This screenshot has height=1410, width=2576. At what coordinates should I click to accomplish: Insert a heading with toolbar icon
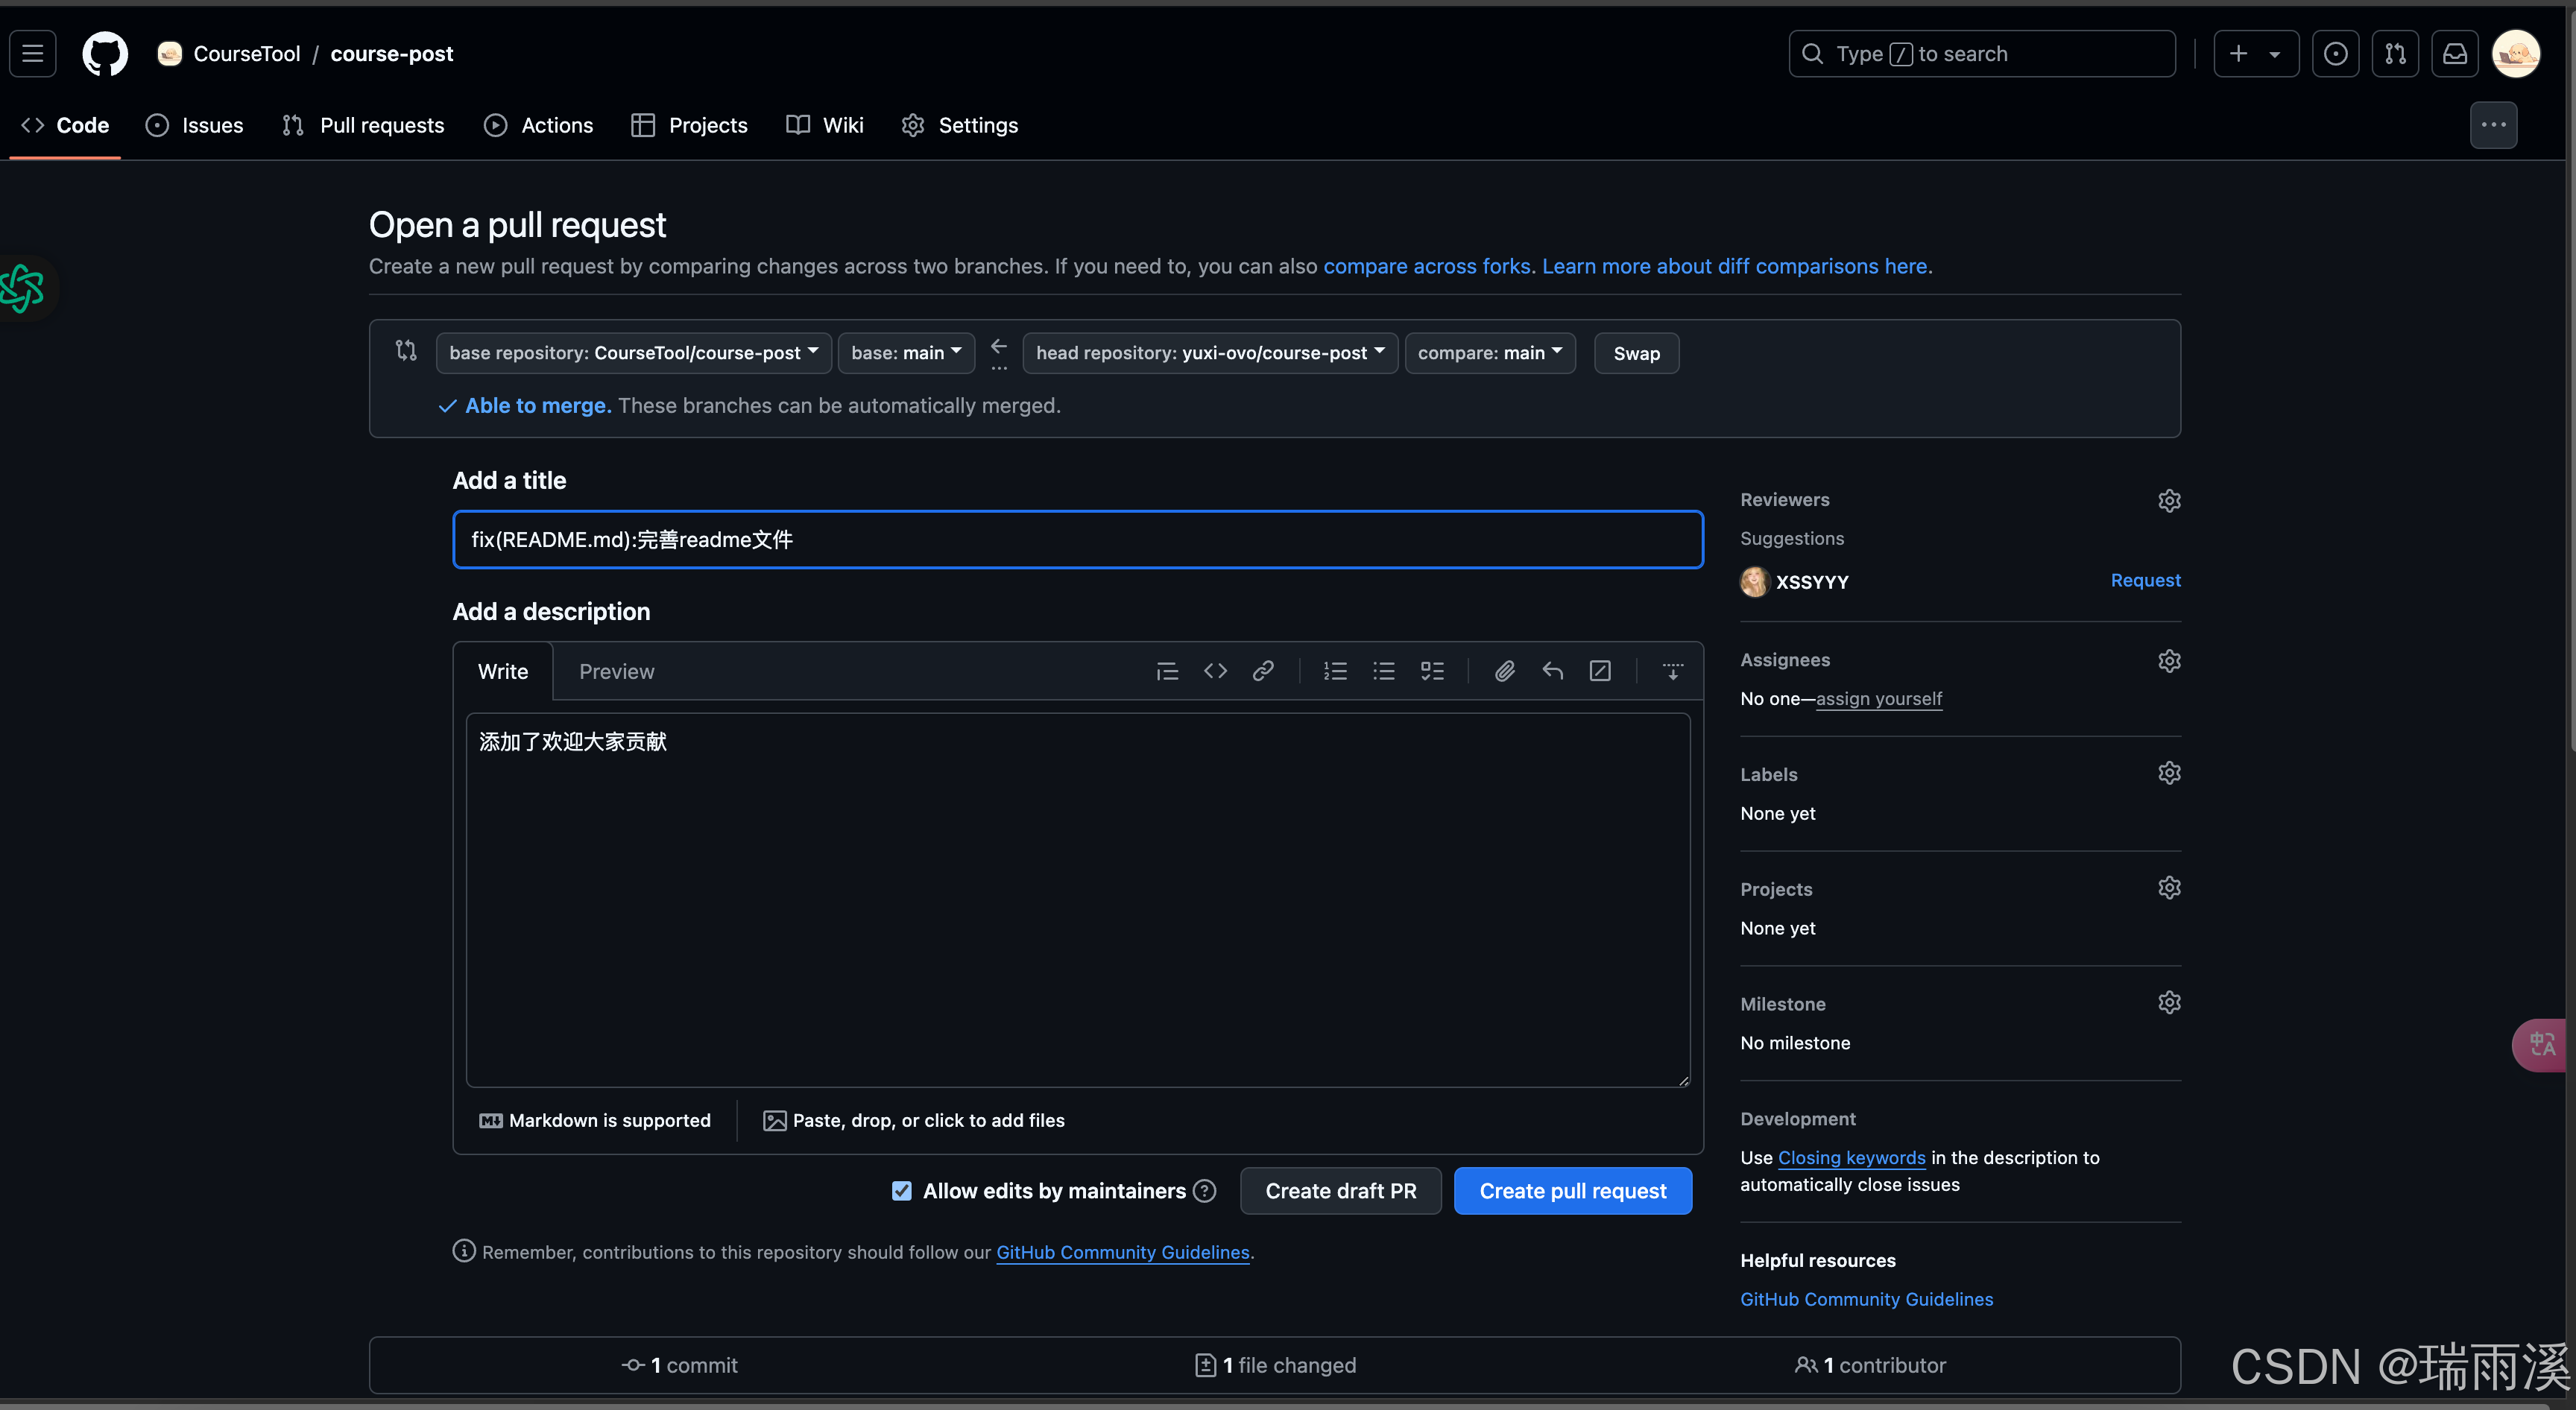(x=1167, y=671)
